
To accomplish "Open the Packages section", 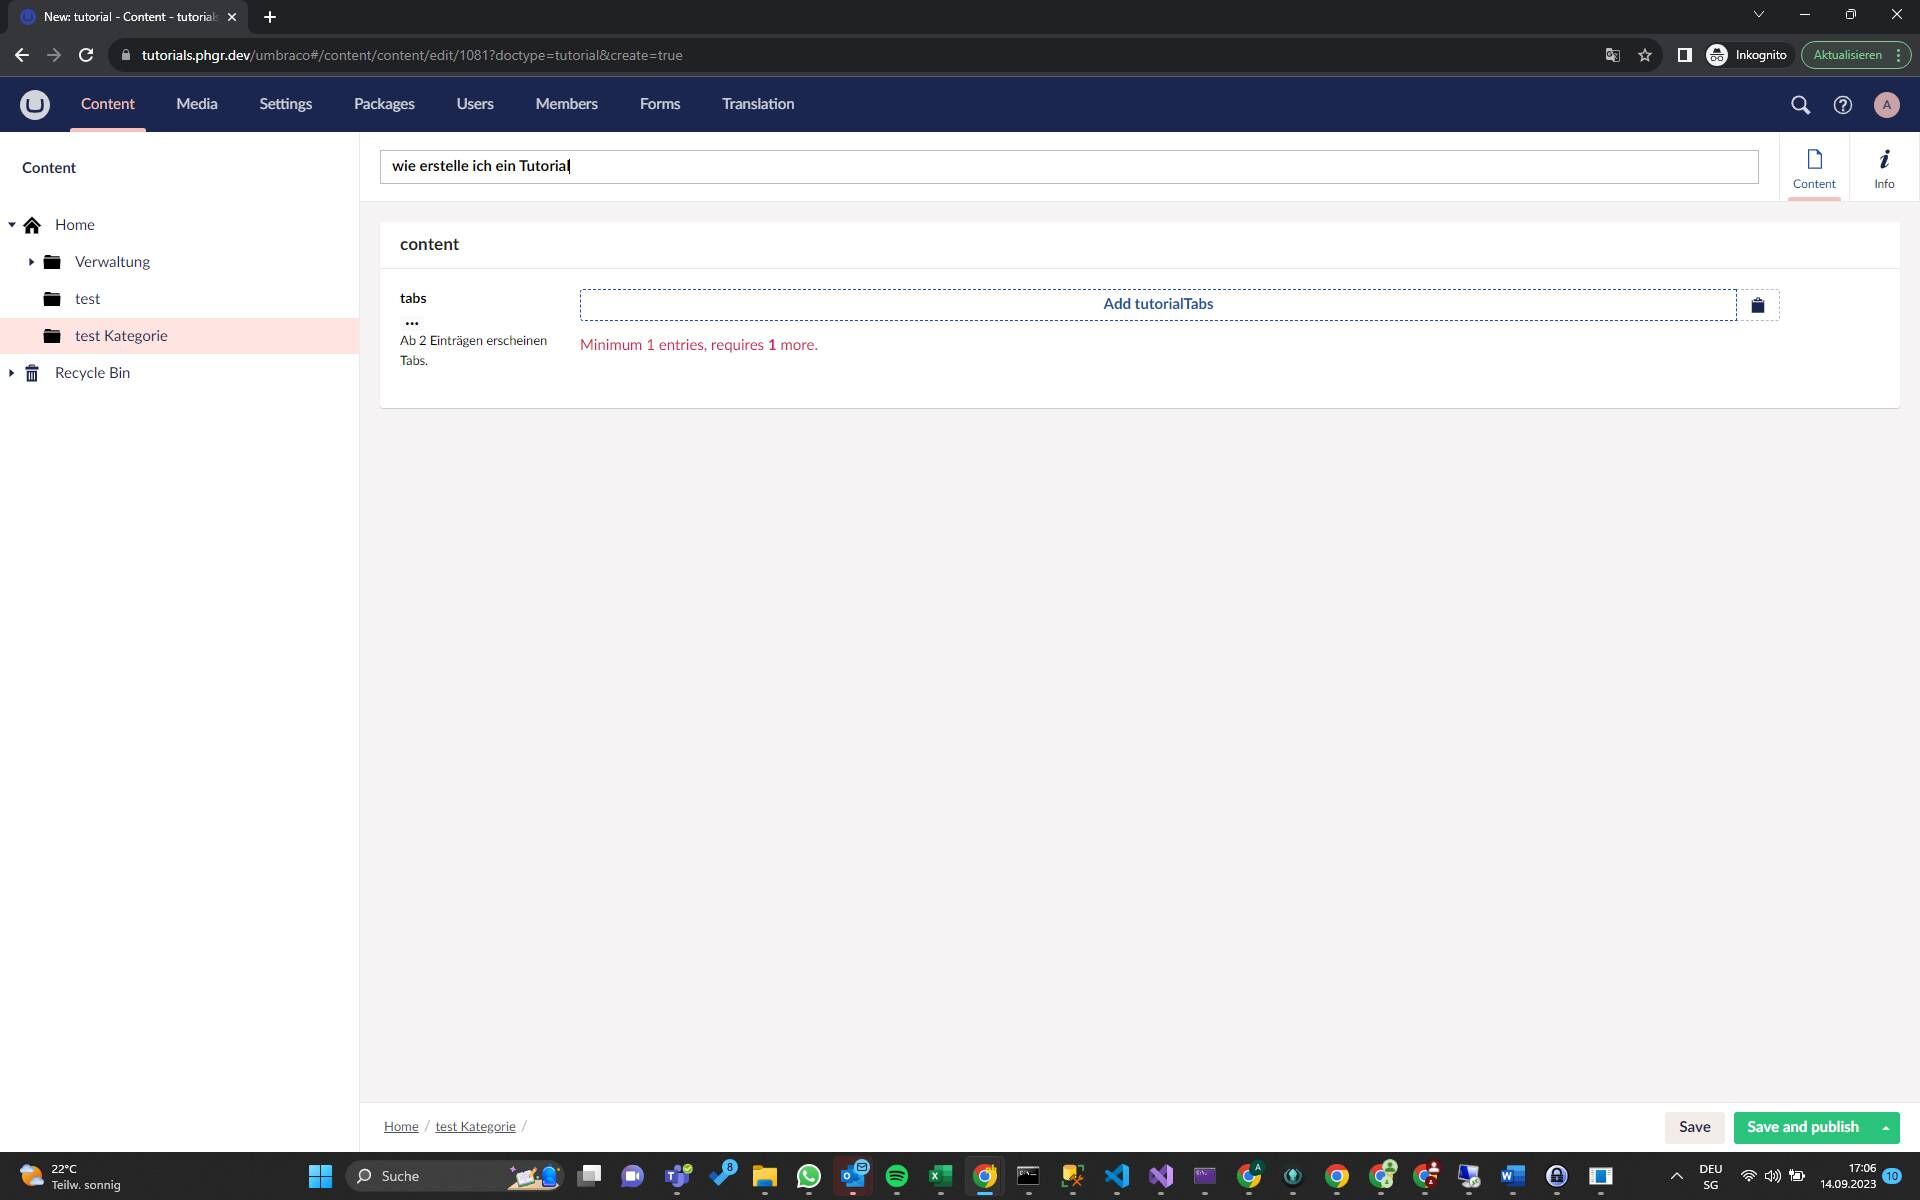I will point(384,104).
